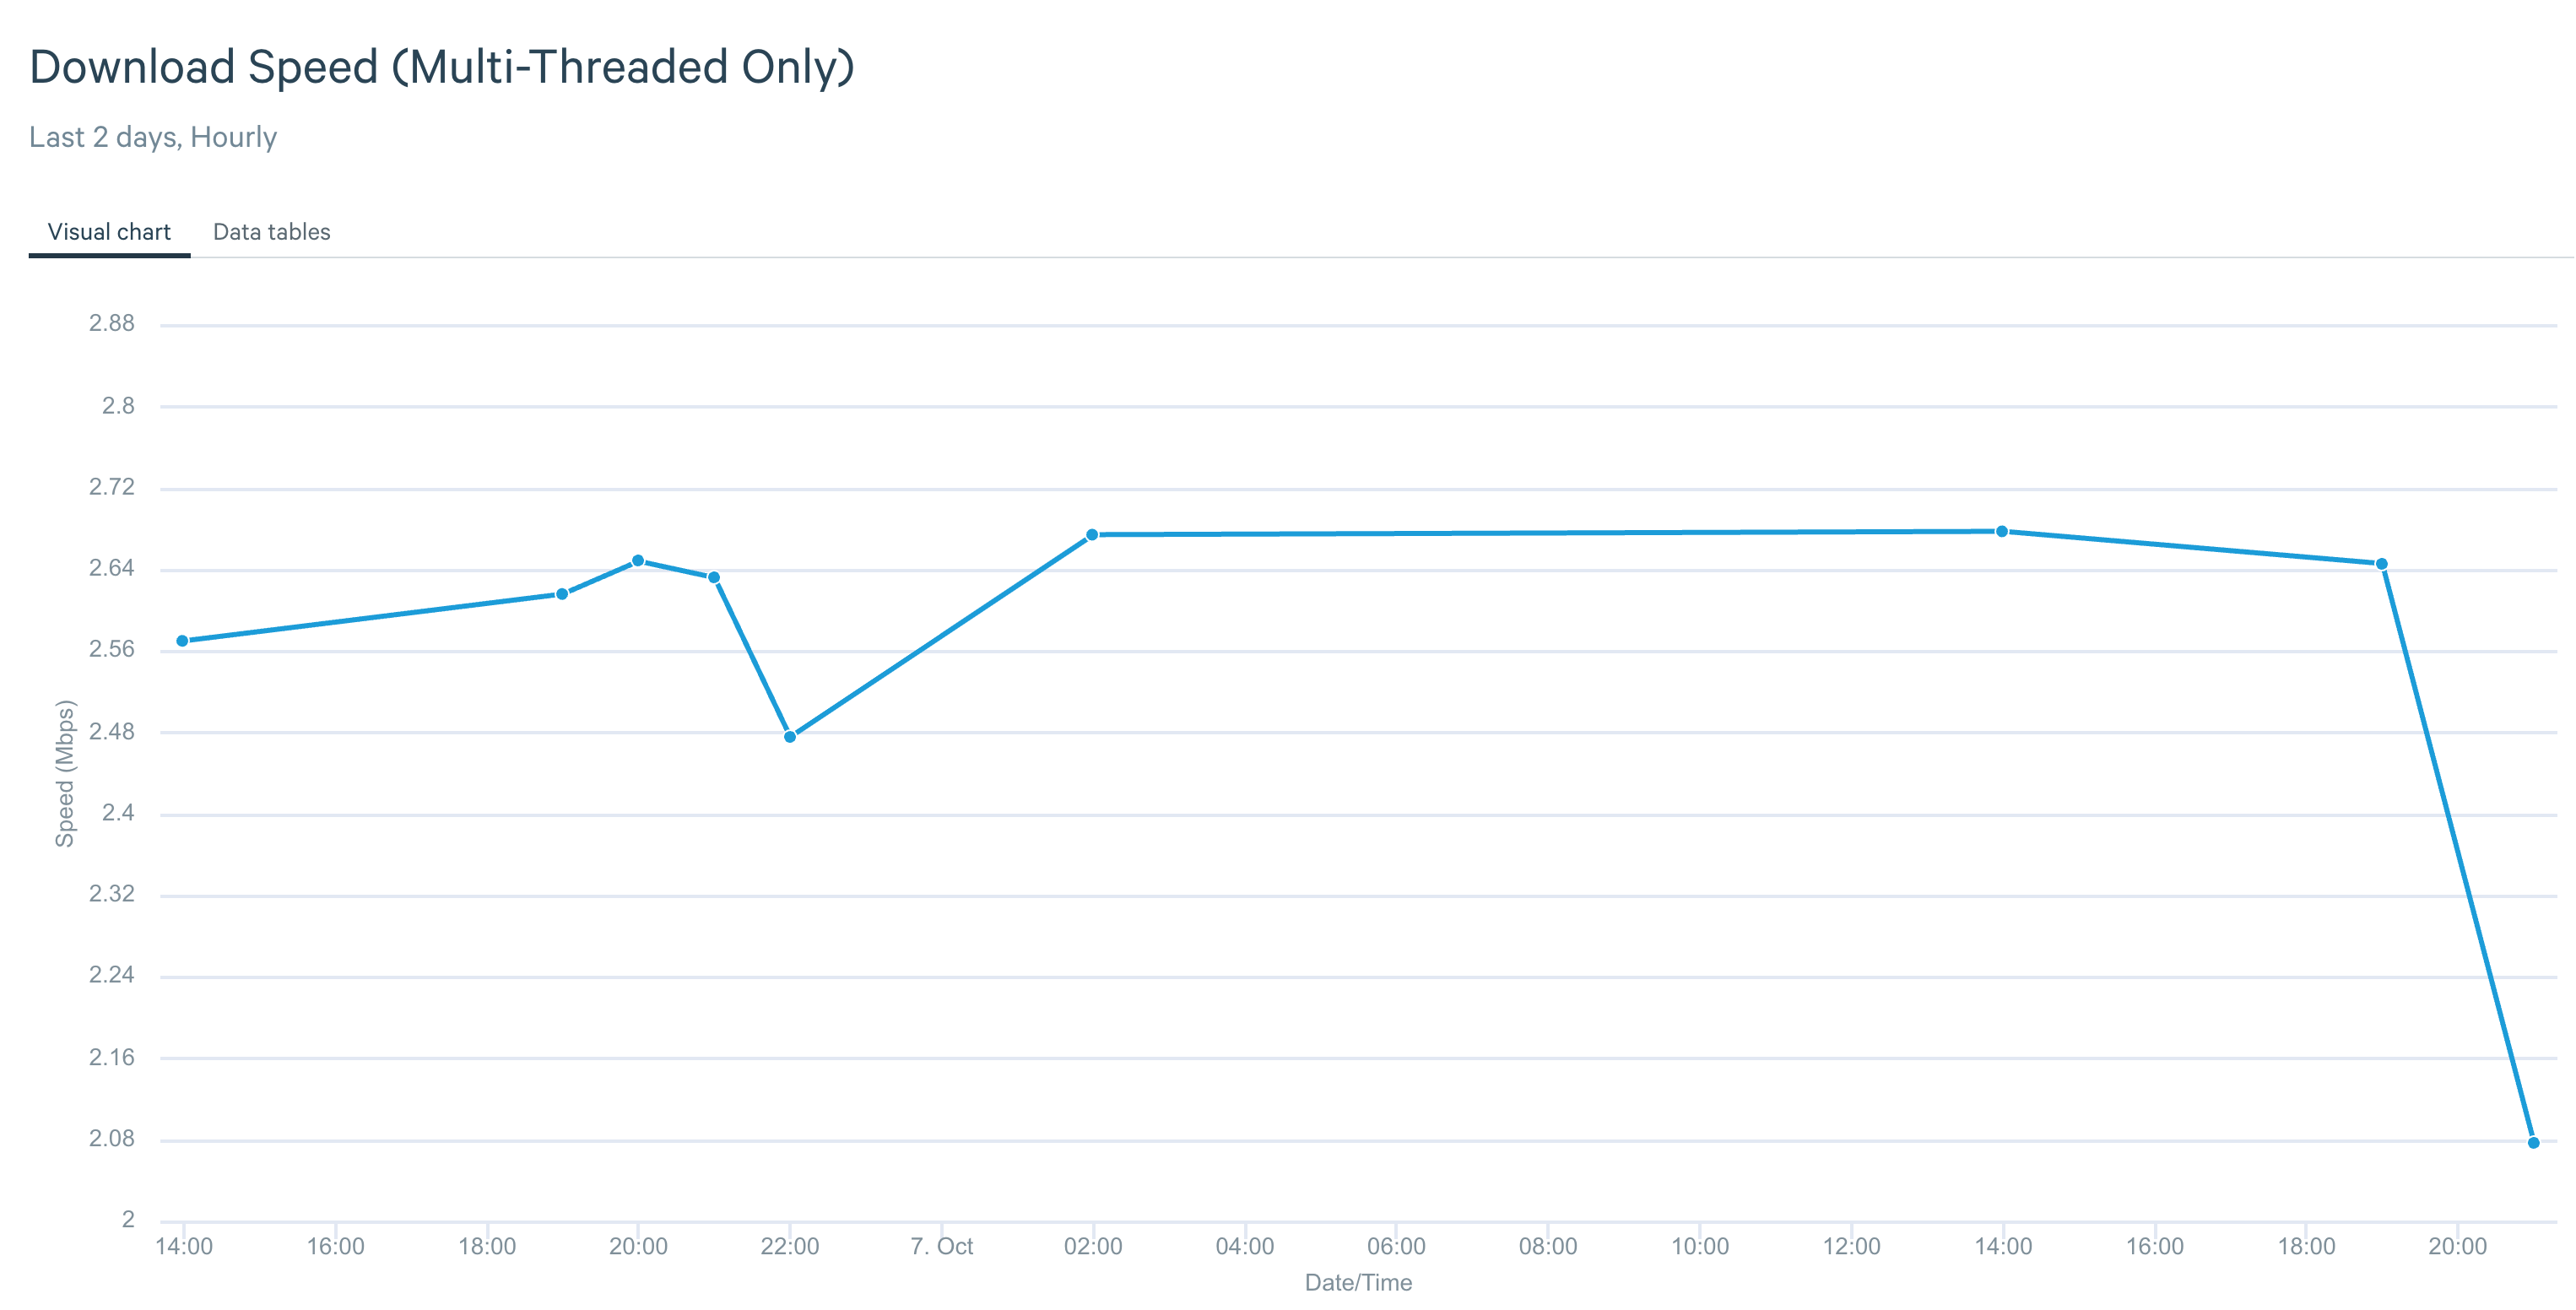Select the data point at 02:00

coord(1092,535)
